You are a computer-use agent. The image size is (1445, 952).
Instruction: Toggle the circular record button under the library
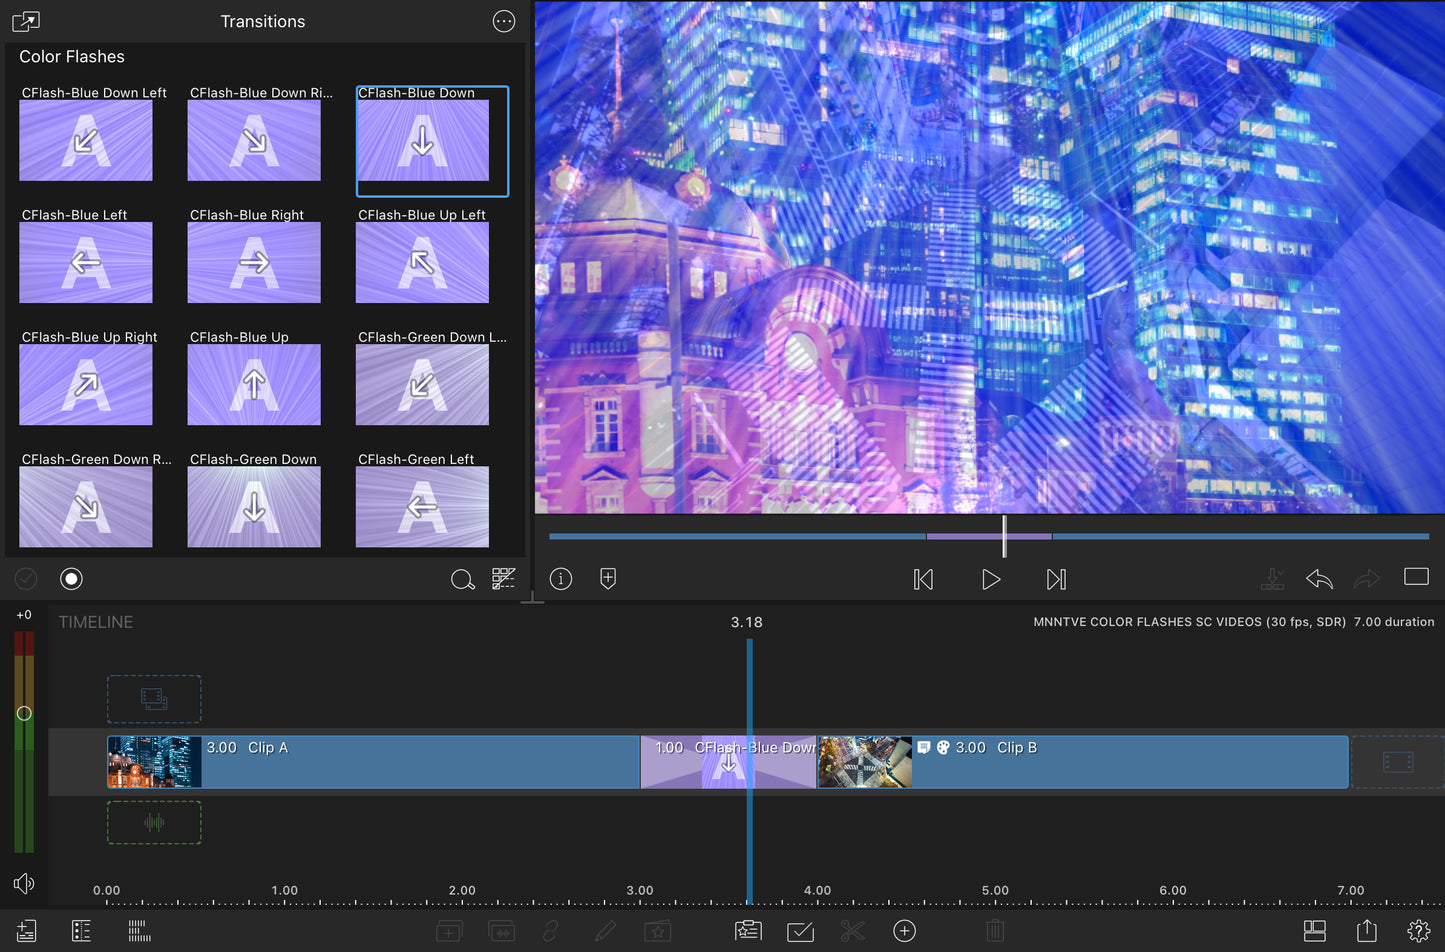(71, 579)
